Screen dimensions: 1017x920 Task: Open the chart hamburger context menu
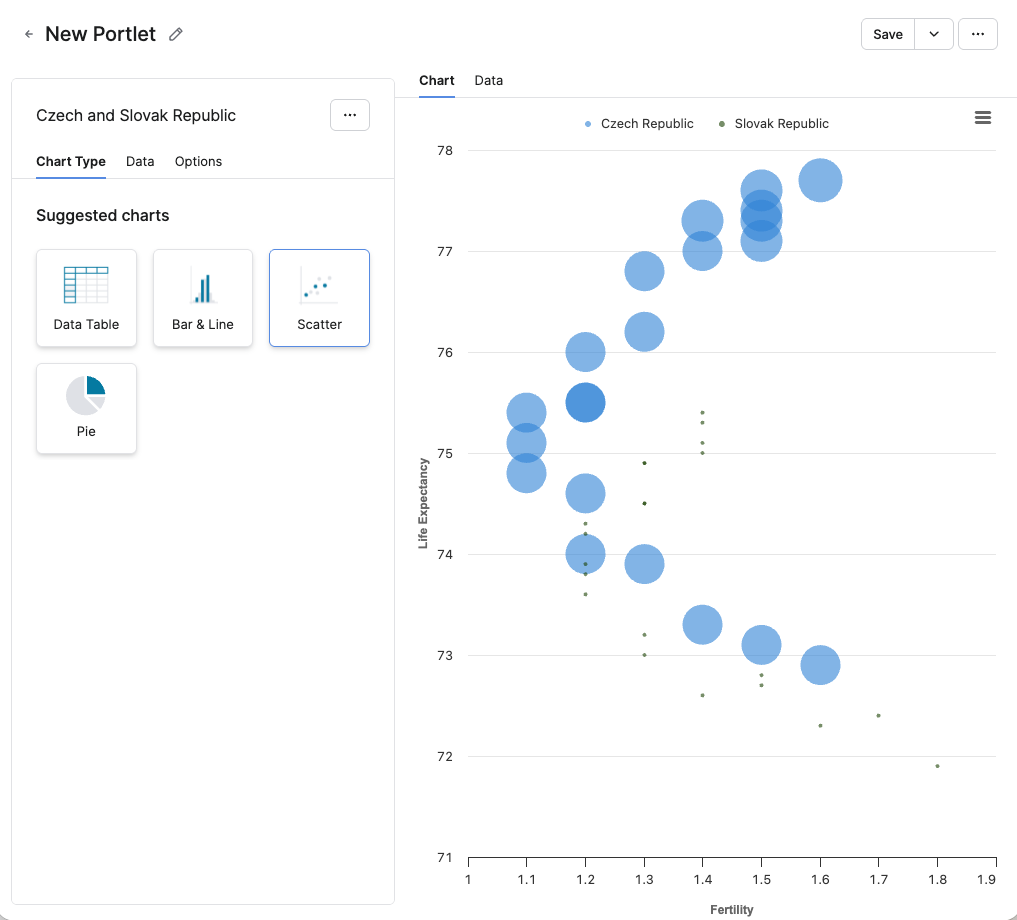click(982, 118)
